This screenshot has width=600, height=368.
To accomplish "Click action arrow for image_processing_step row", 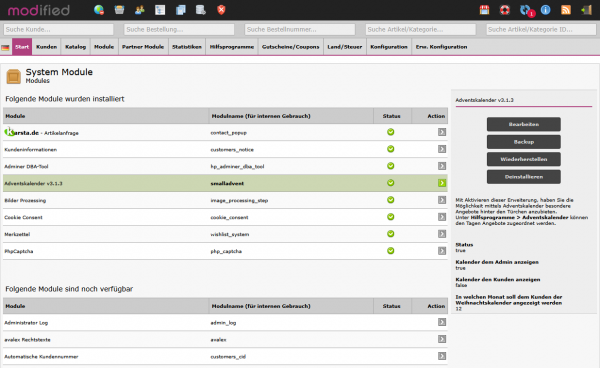I will 442,200.
